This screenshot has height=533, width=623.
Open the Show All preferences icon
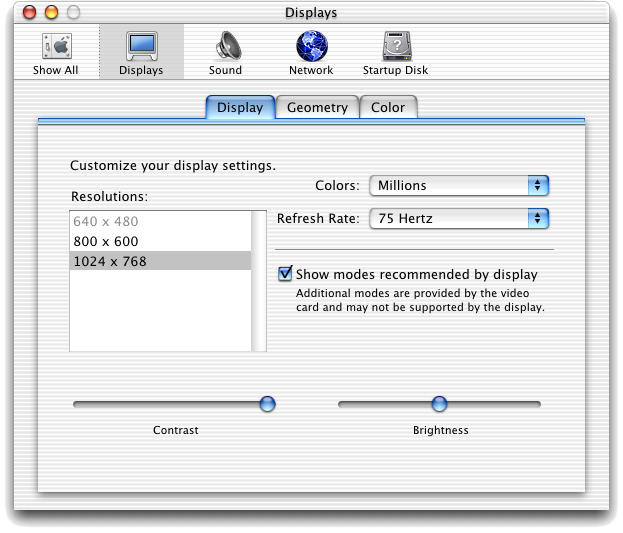coord(57,47)
